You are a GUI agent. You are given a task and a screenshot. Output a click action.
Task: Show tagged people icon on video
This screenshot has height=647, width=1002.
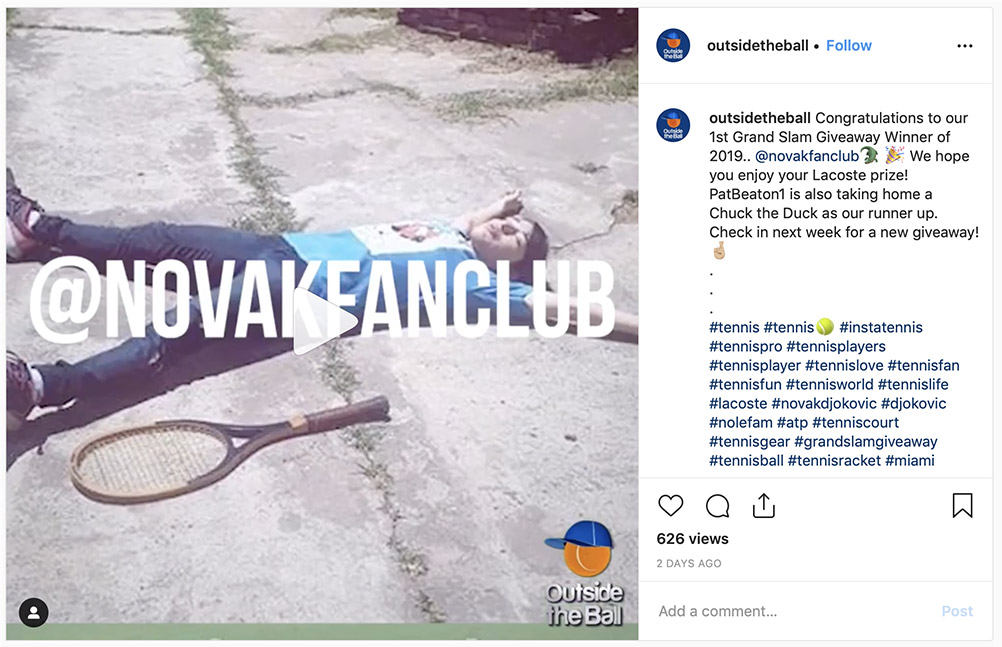pos(34,612)
